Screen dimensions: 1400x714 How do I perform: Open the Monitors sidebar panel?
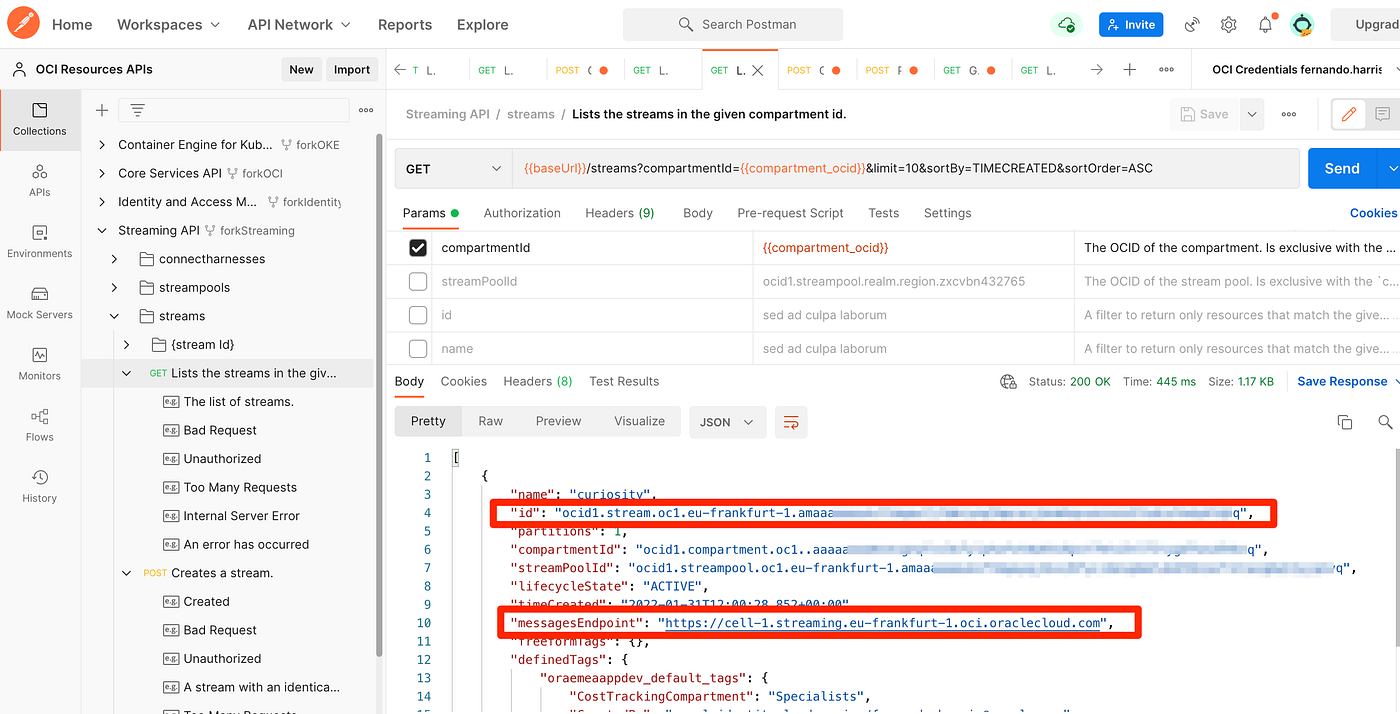[x=40, y=363]
